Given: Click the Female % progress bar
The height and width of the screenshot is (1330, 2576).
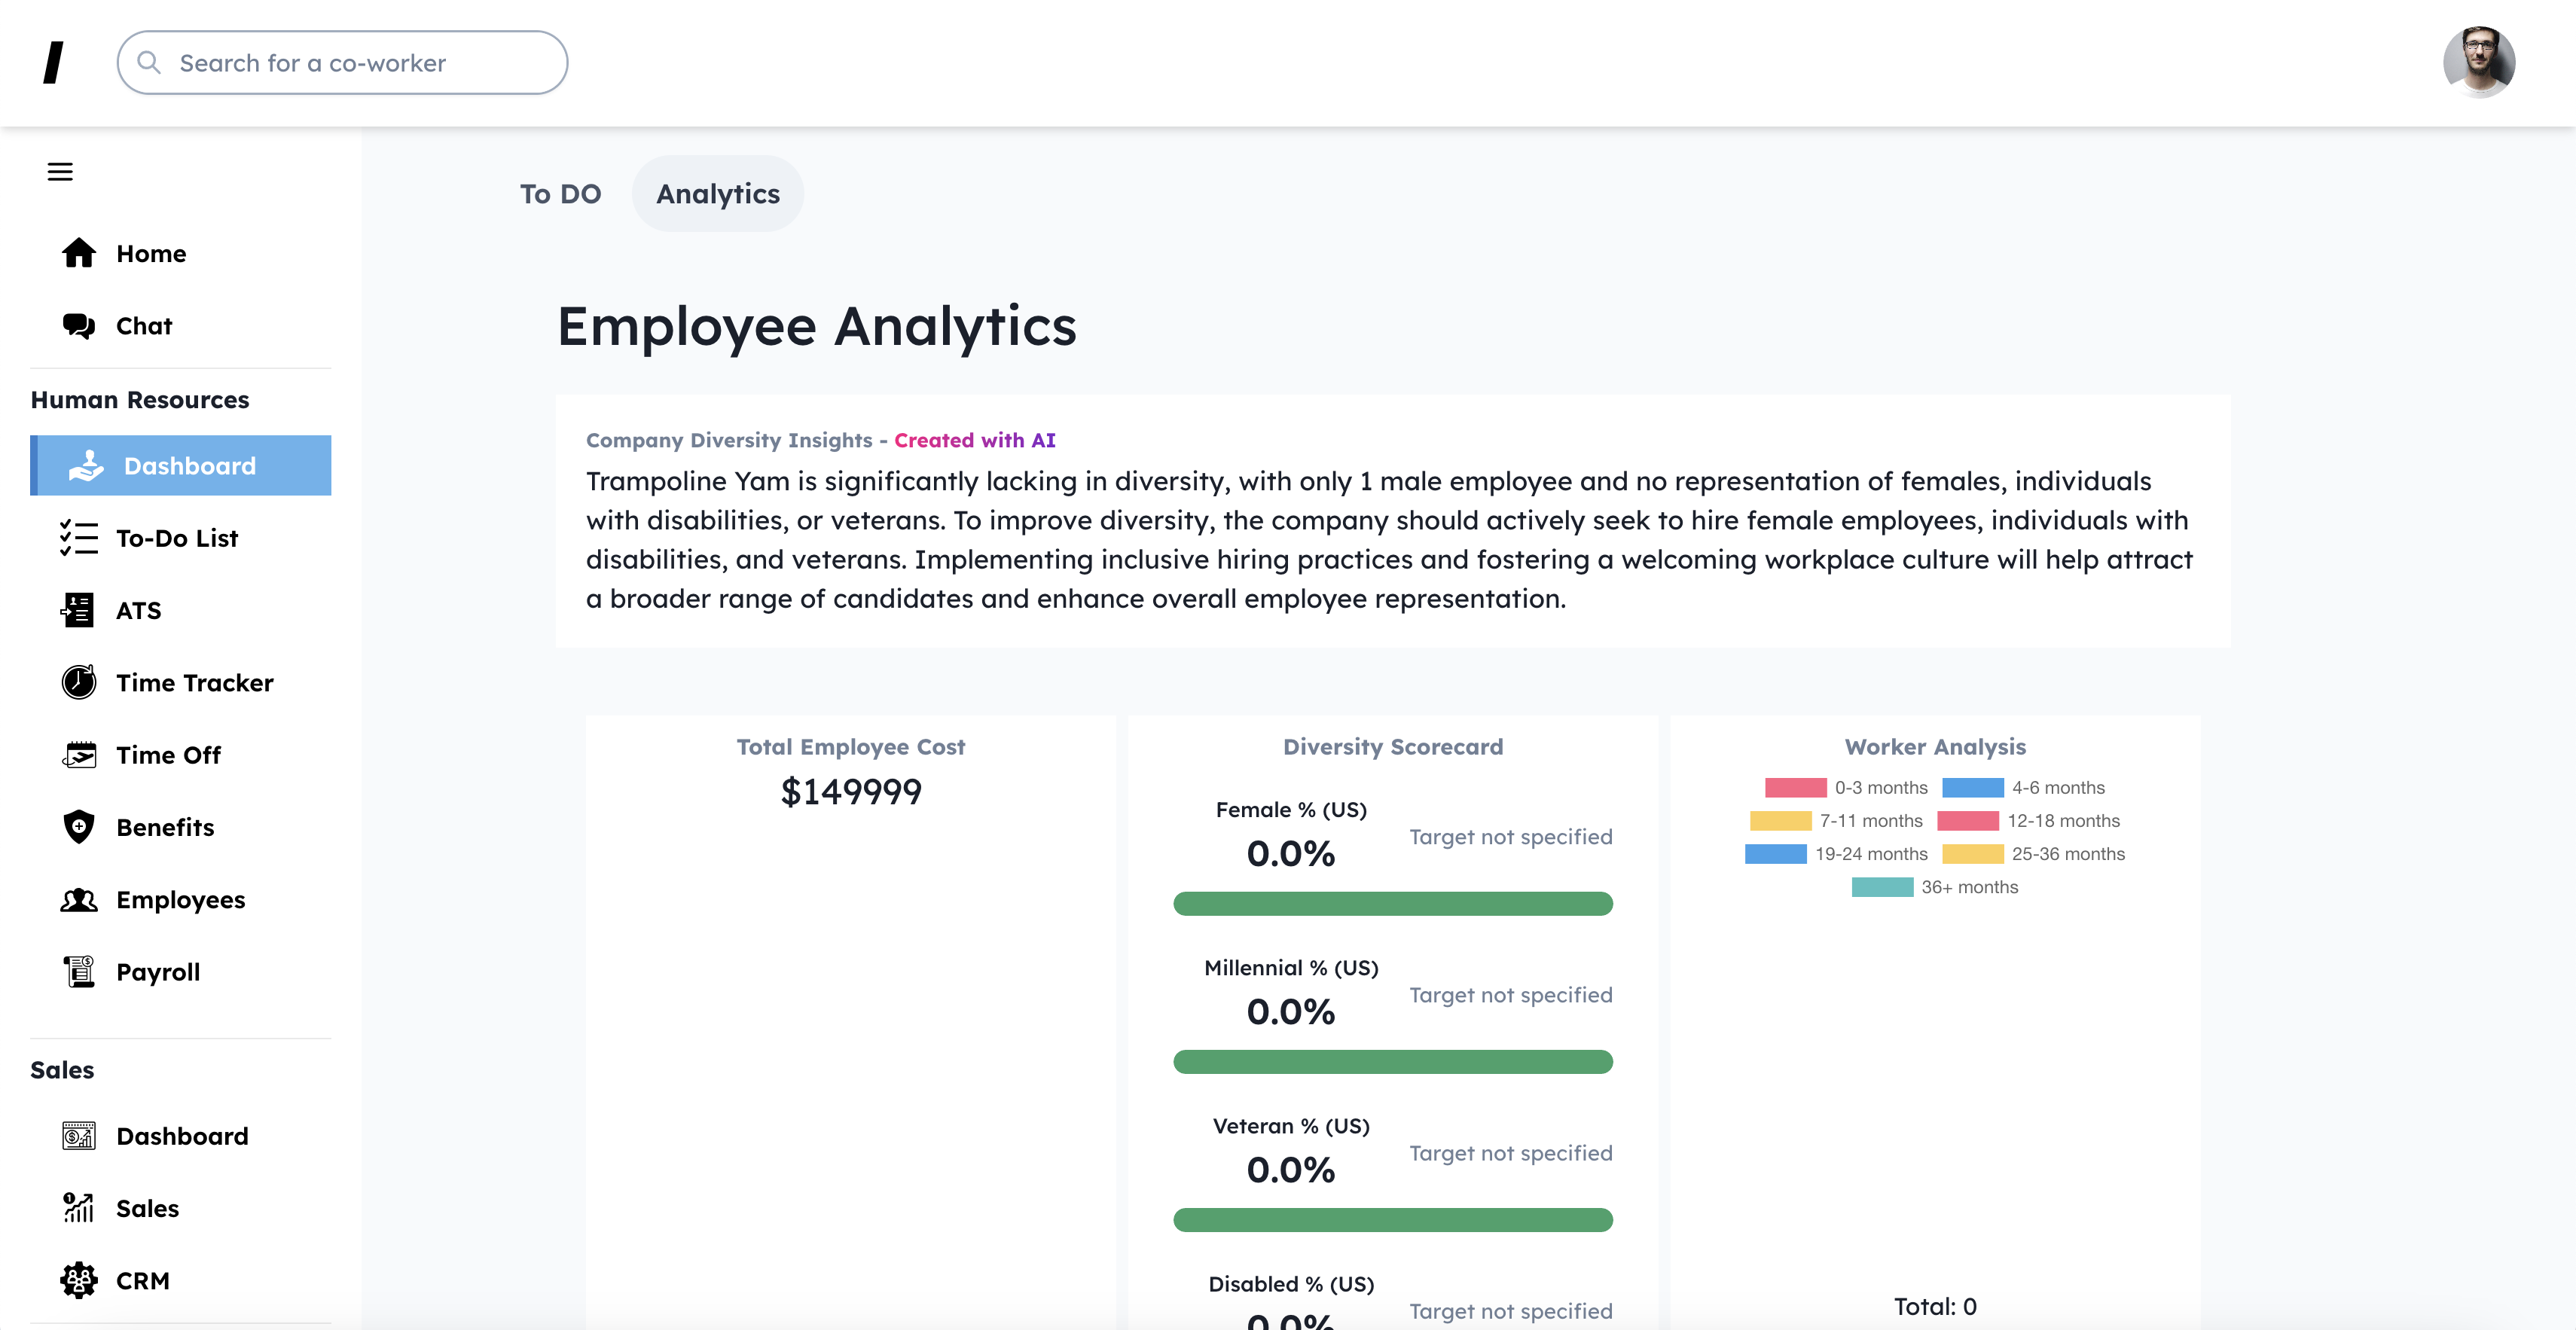Looking at the screenshot, I should click(x=1392, y=904).
